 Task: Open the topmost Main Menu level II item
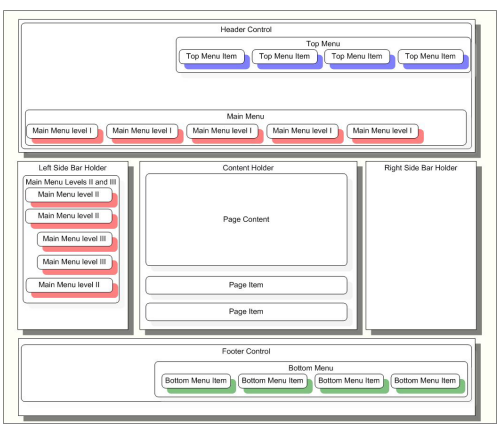click(69, 195)
